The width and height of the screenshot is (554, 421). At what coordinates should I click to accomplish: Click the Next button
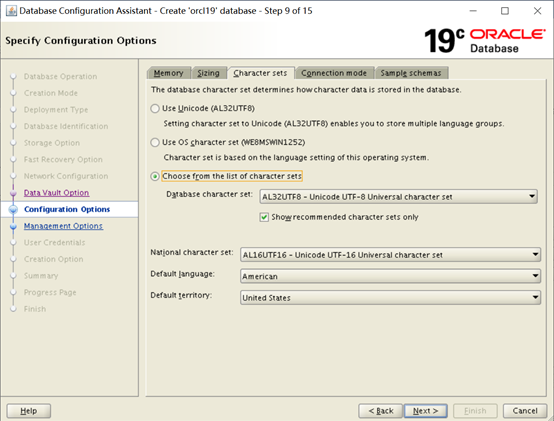[426, 411]
